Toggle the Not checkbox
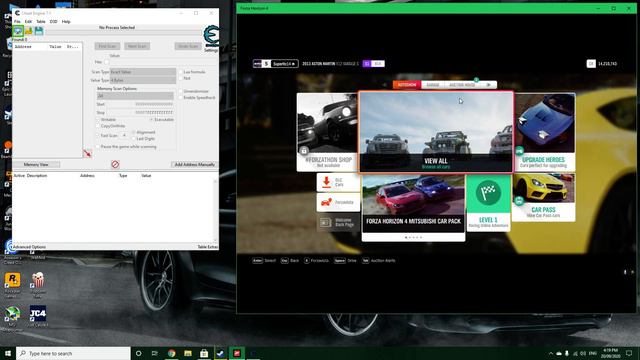The width and height of the screenshot is (640, 360). point(181,78)
